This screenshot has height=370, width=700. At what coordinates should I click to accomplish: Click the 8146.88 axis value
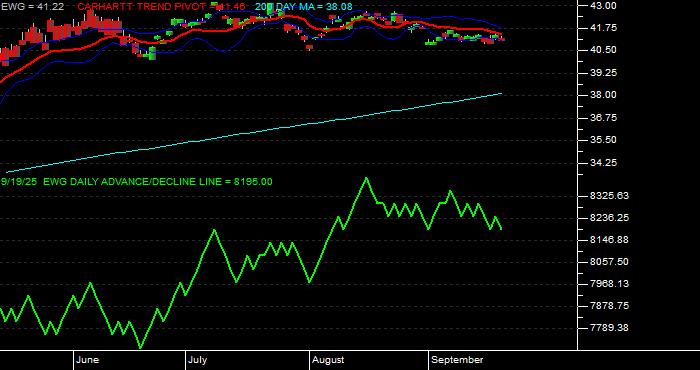(x=609, y=240)
